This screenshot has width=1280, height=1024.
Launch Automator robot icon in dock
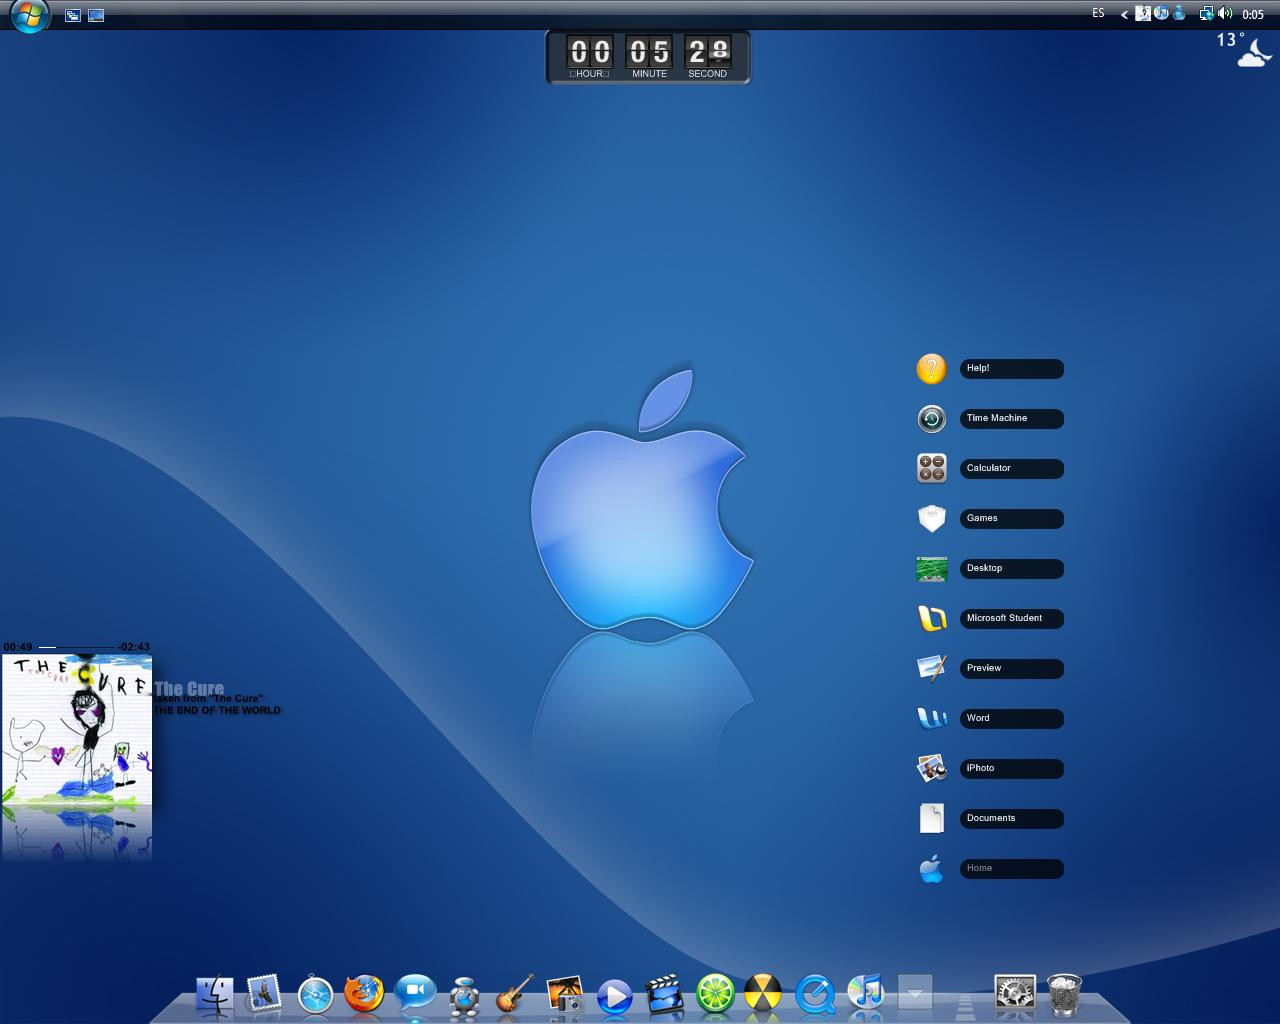(x=464, y=996)
